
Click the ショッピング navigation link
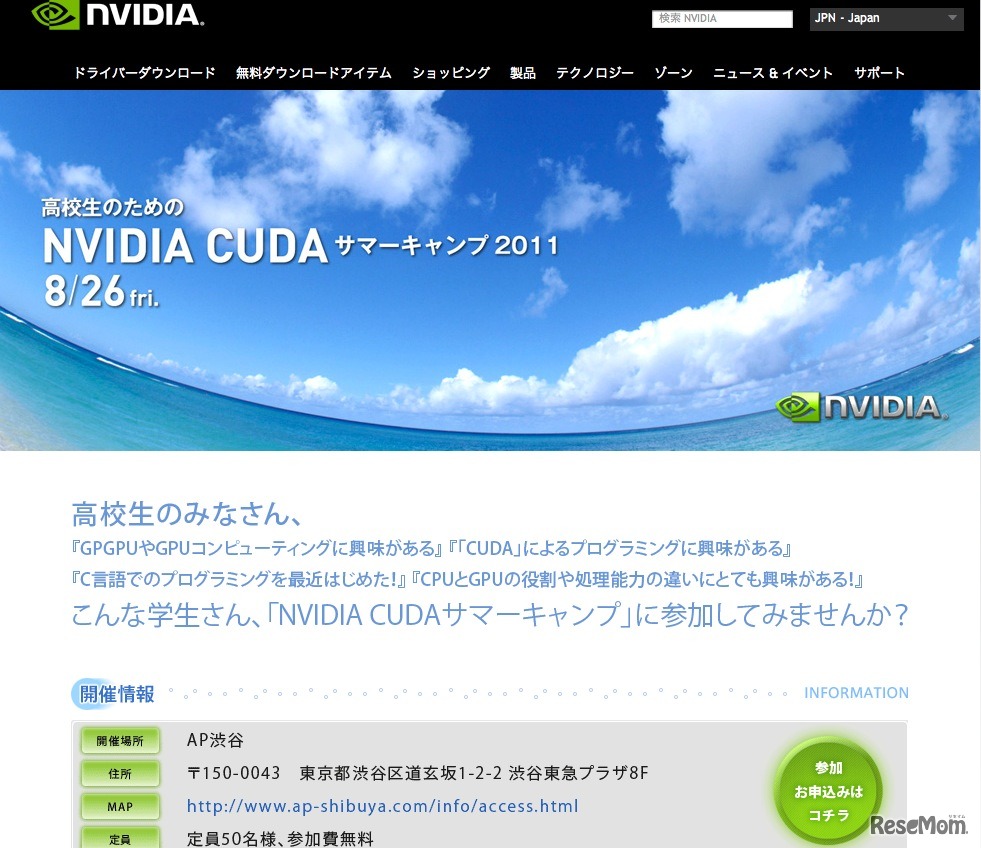click(450, 72)
